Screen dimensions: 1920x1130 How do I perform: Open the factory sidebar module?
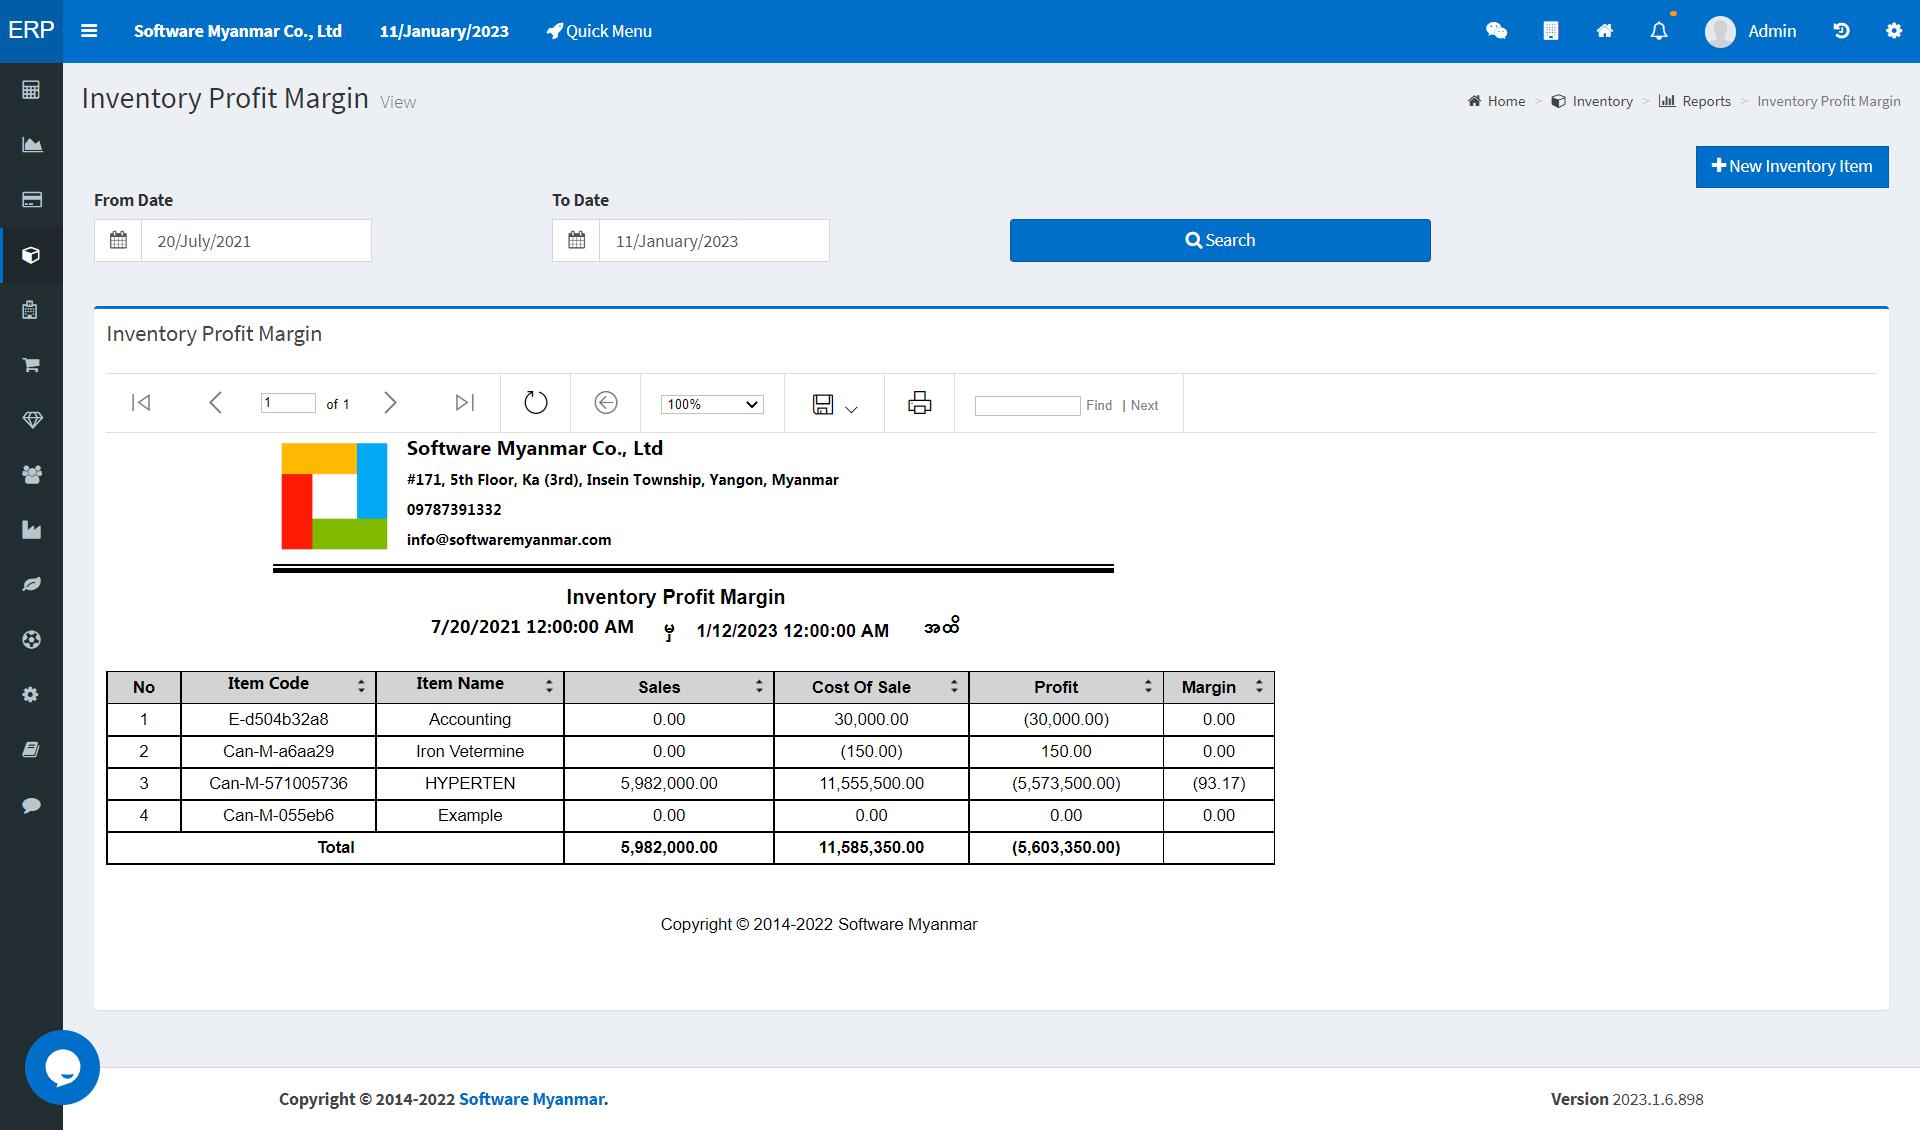[31, 530]
